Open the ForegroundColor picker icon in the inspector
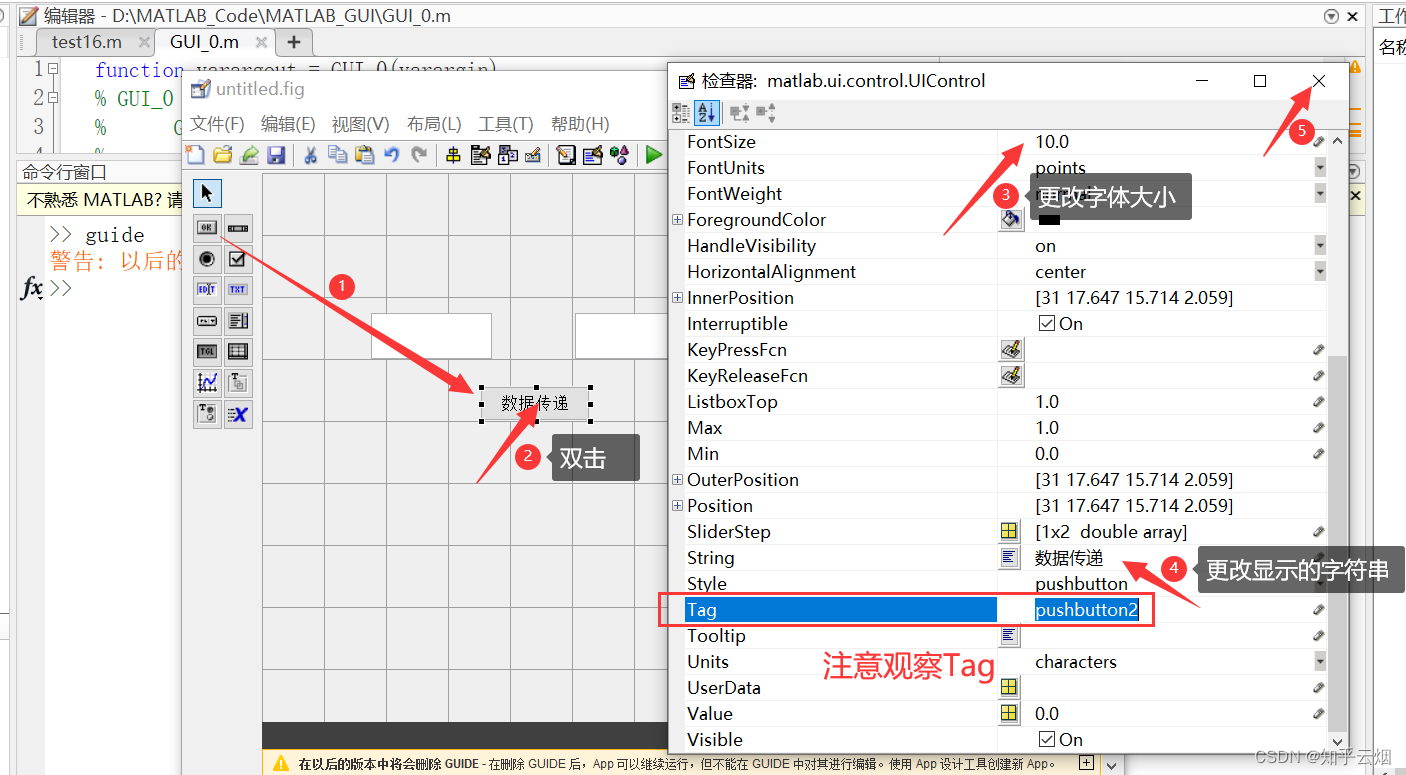Screen dimensions: 1406x775 (x=1011, y=219)
